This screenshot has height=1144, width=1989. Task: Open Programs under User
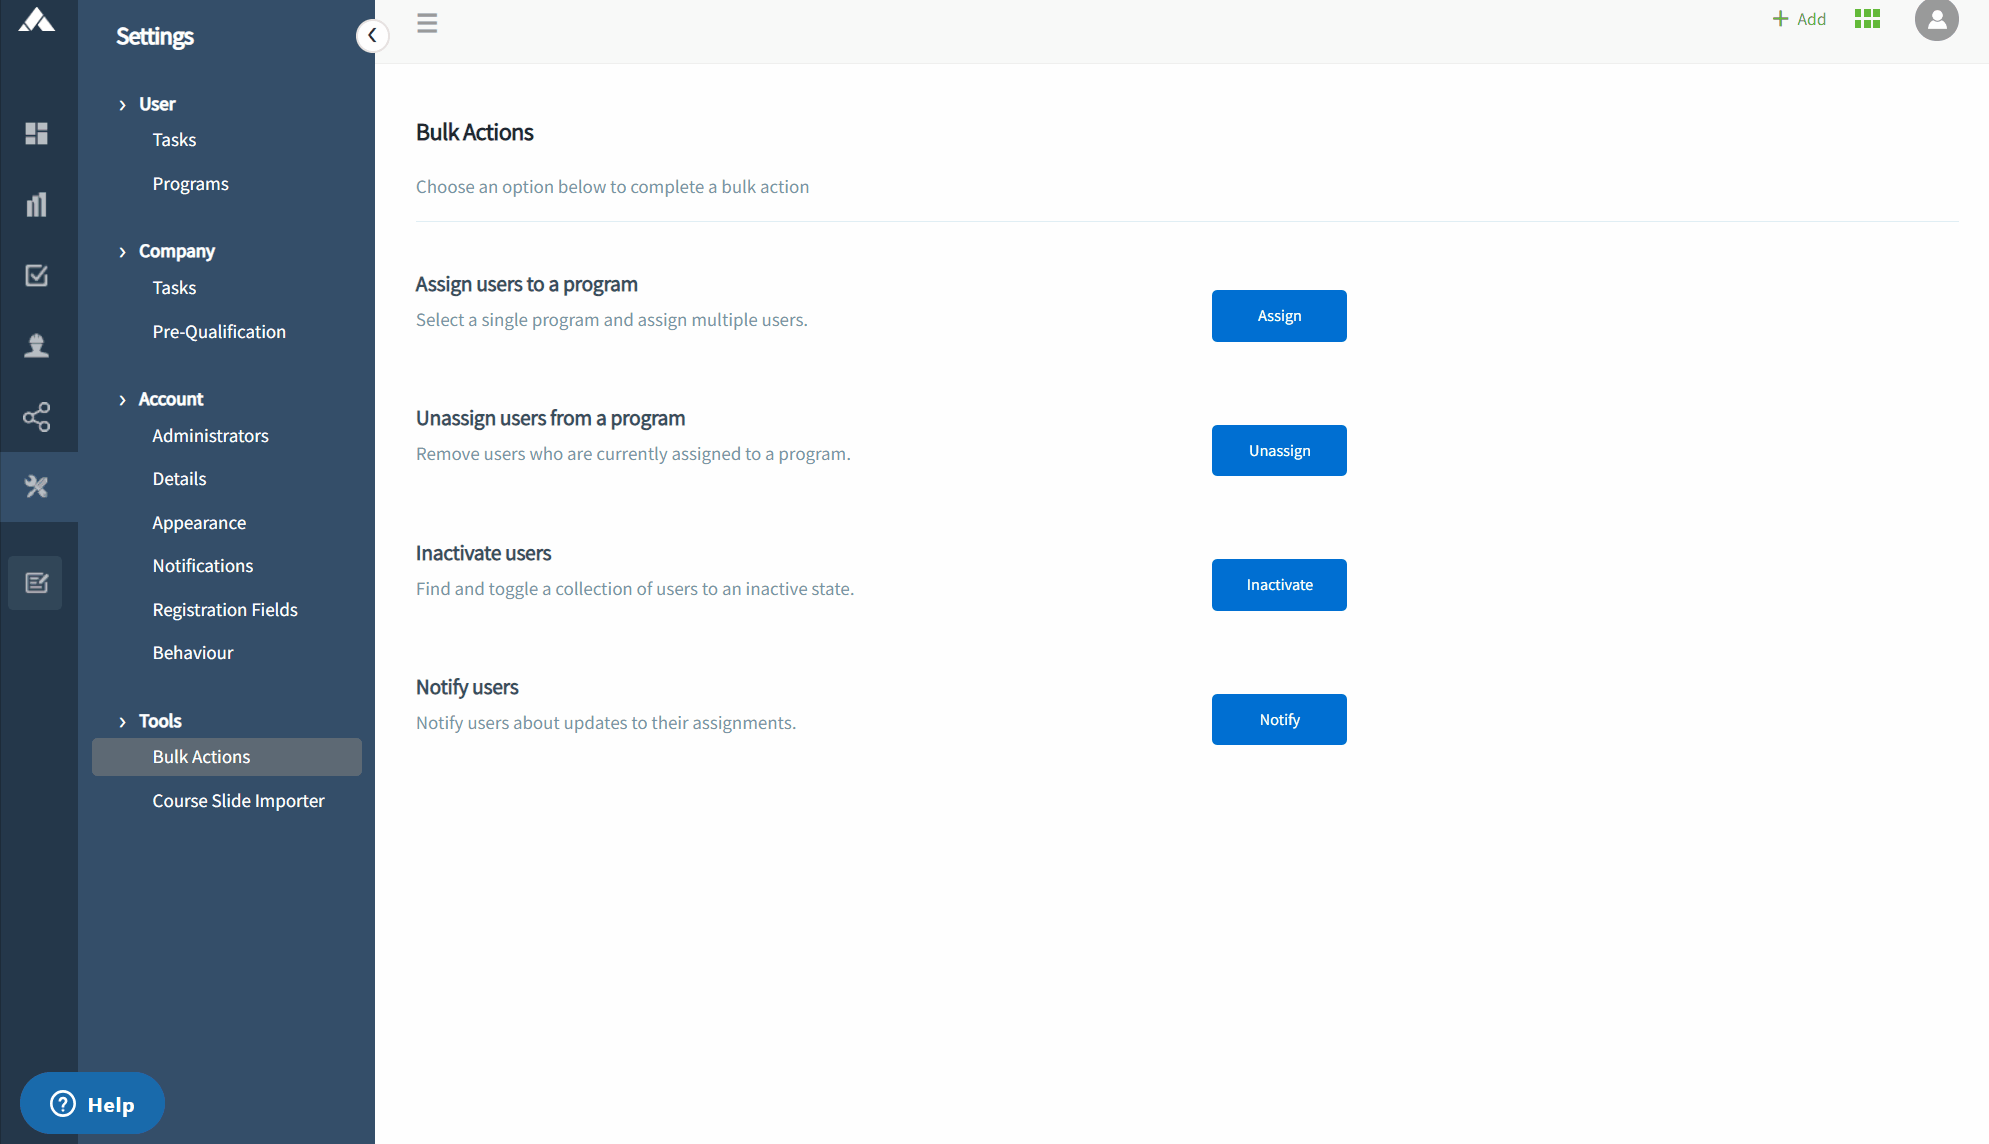pyautogui.click(x=190, y=184)
